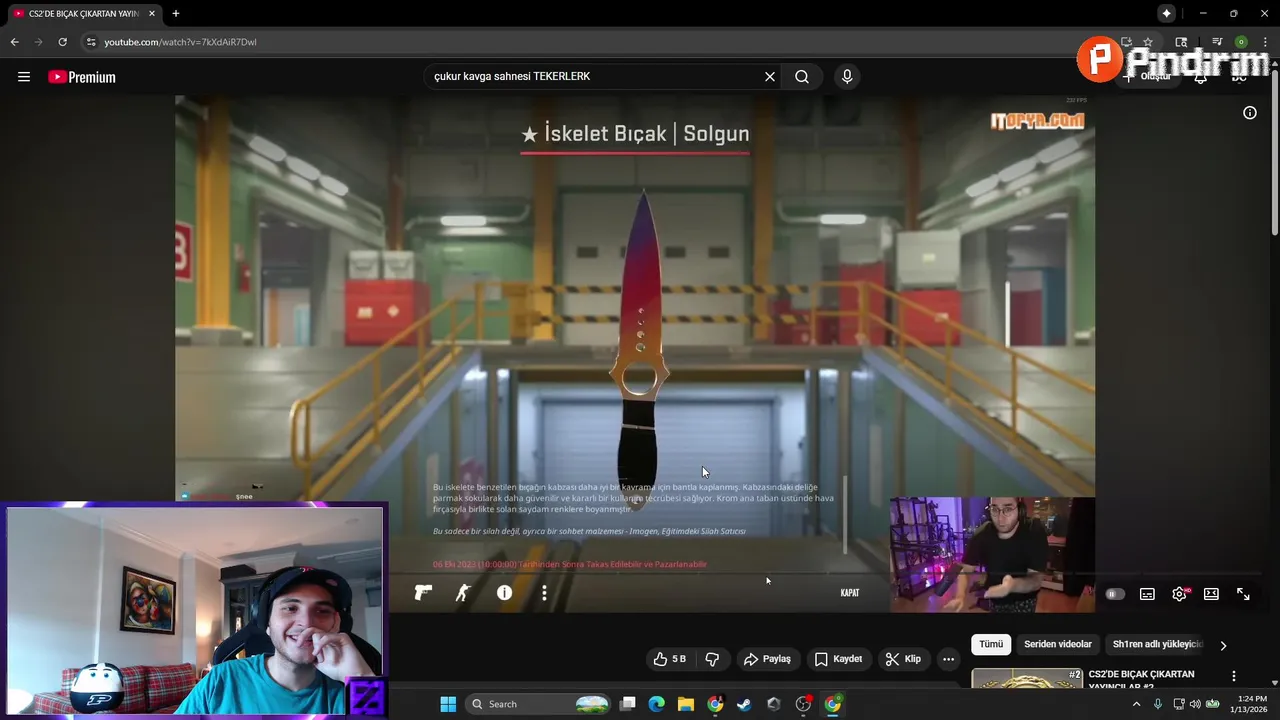1280x720 pixels.
Task: Open the video info card icon
Action: [x=1250, y=113]
